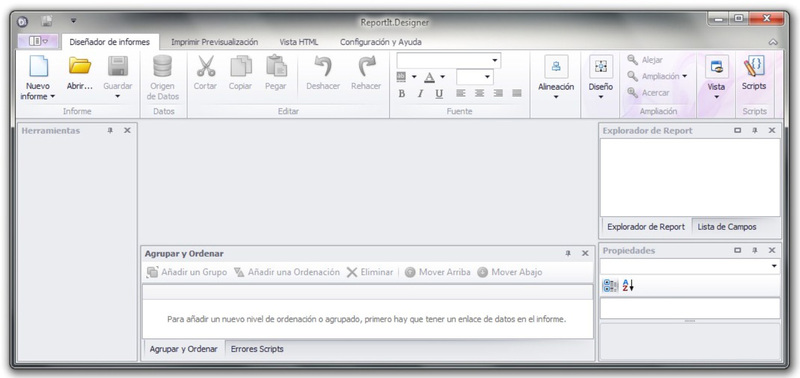Center the text alignment
Viewport: 800px width, 378px height.
479,93
